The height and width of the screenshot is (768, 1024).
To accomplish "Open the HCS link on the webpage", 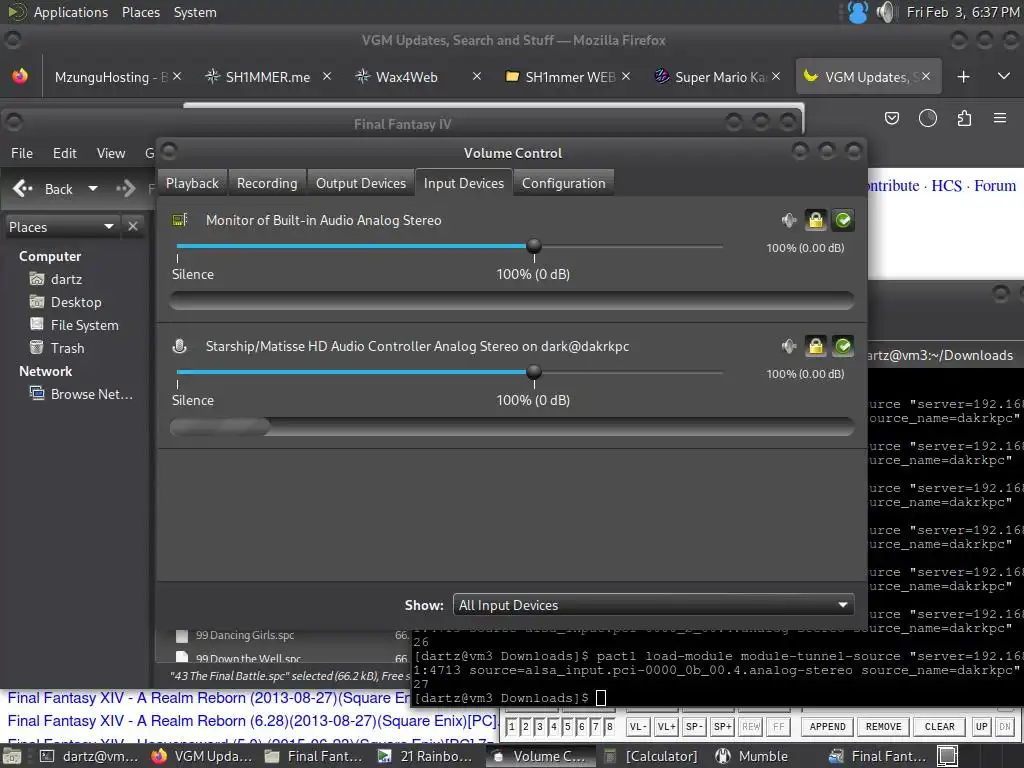I will (946, 186).
